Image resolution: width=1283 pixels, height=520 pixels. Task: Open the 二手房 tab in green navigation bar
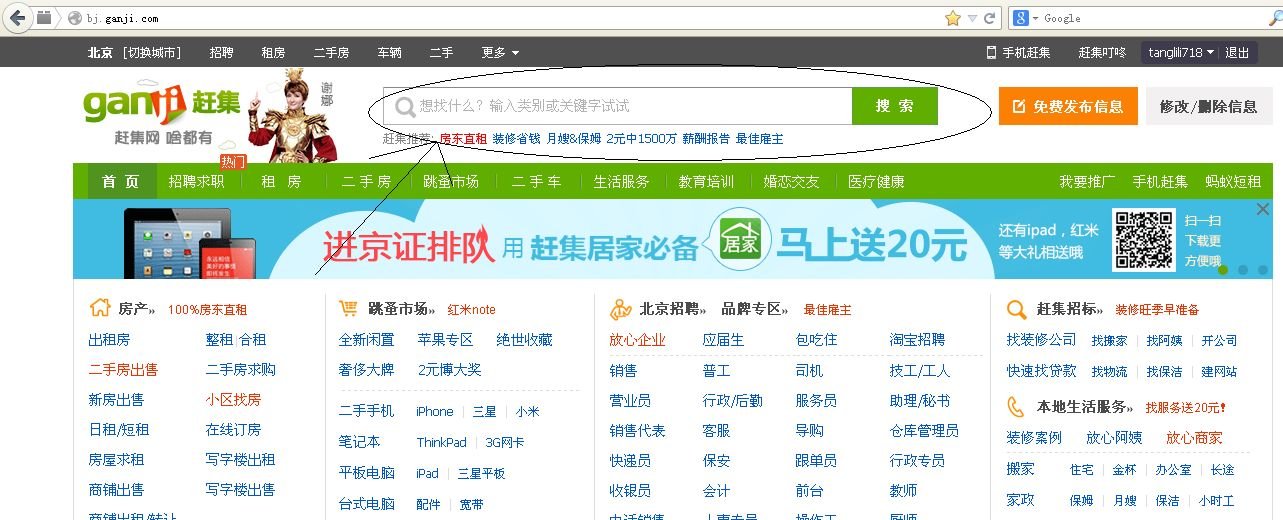(366, 181)
